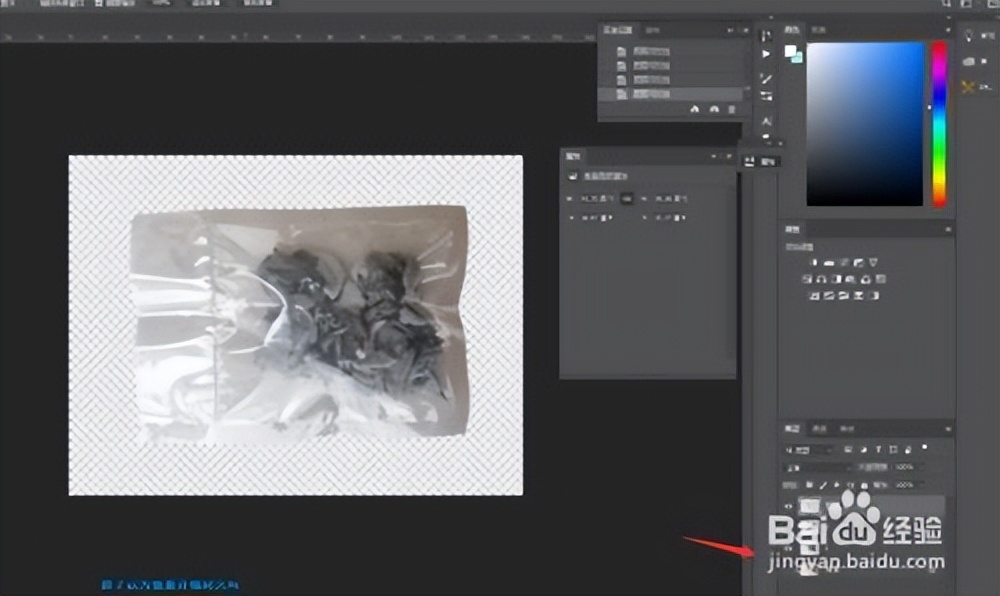Click the create new snapshot camera icon
Image resolution: width=1000 pixels, height=596 pixels.
[x=713, y=109]
